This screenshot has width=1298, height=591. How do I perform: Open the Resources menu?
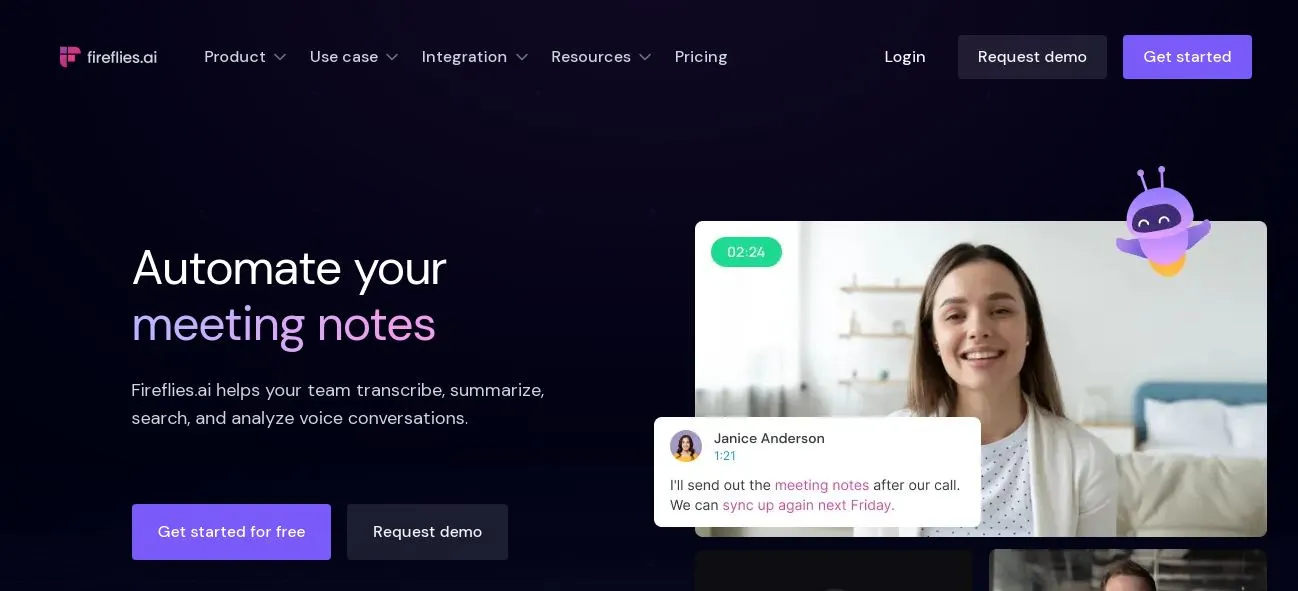pos(601,57)
